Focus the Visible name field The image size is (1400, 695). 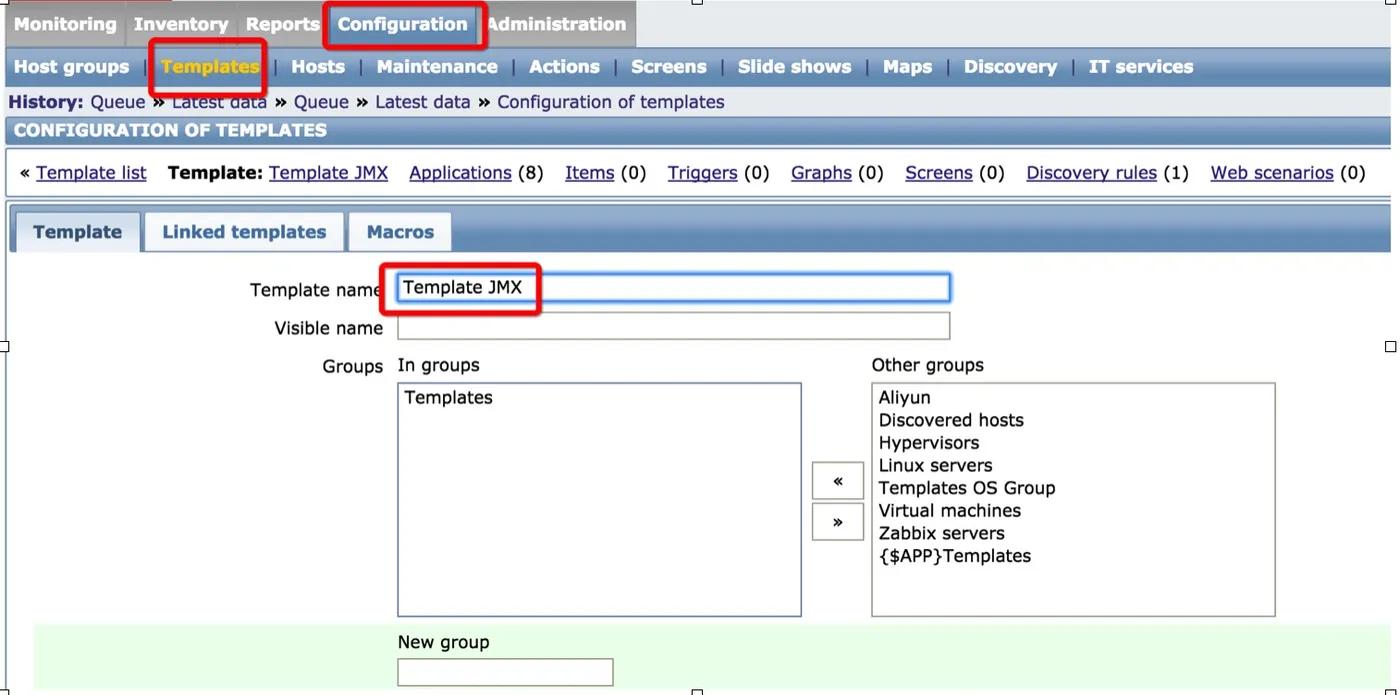tap(673, 326)
